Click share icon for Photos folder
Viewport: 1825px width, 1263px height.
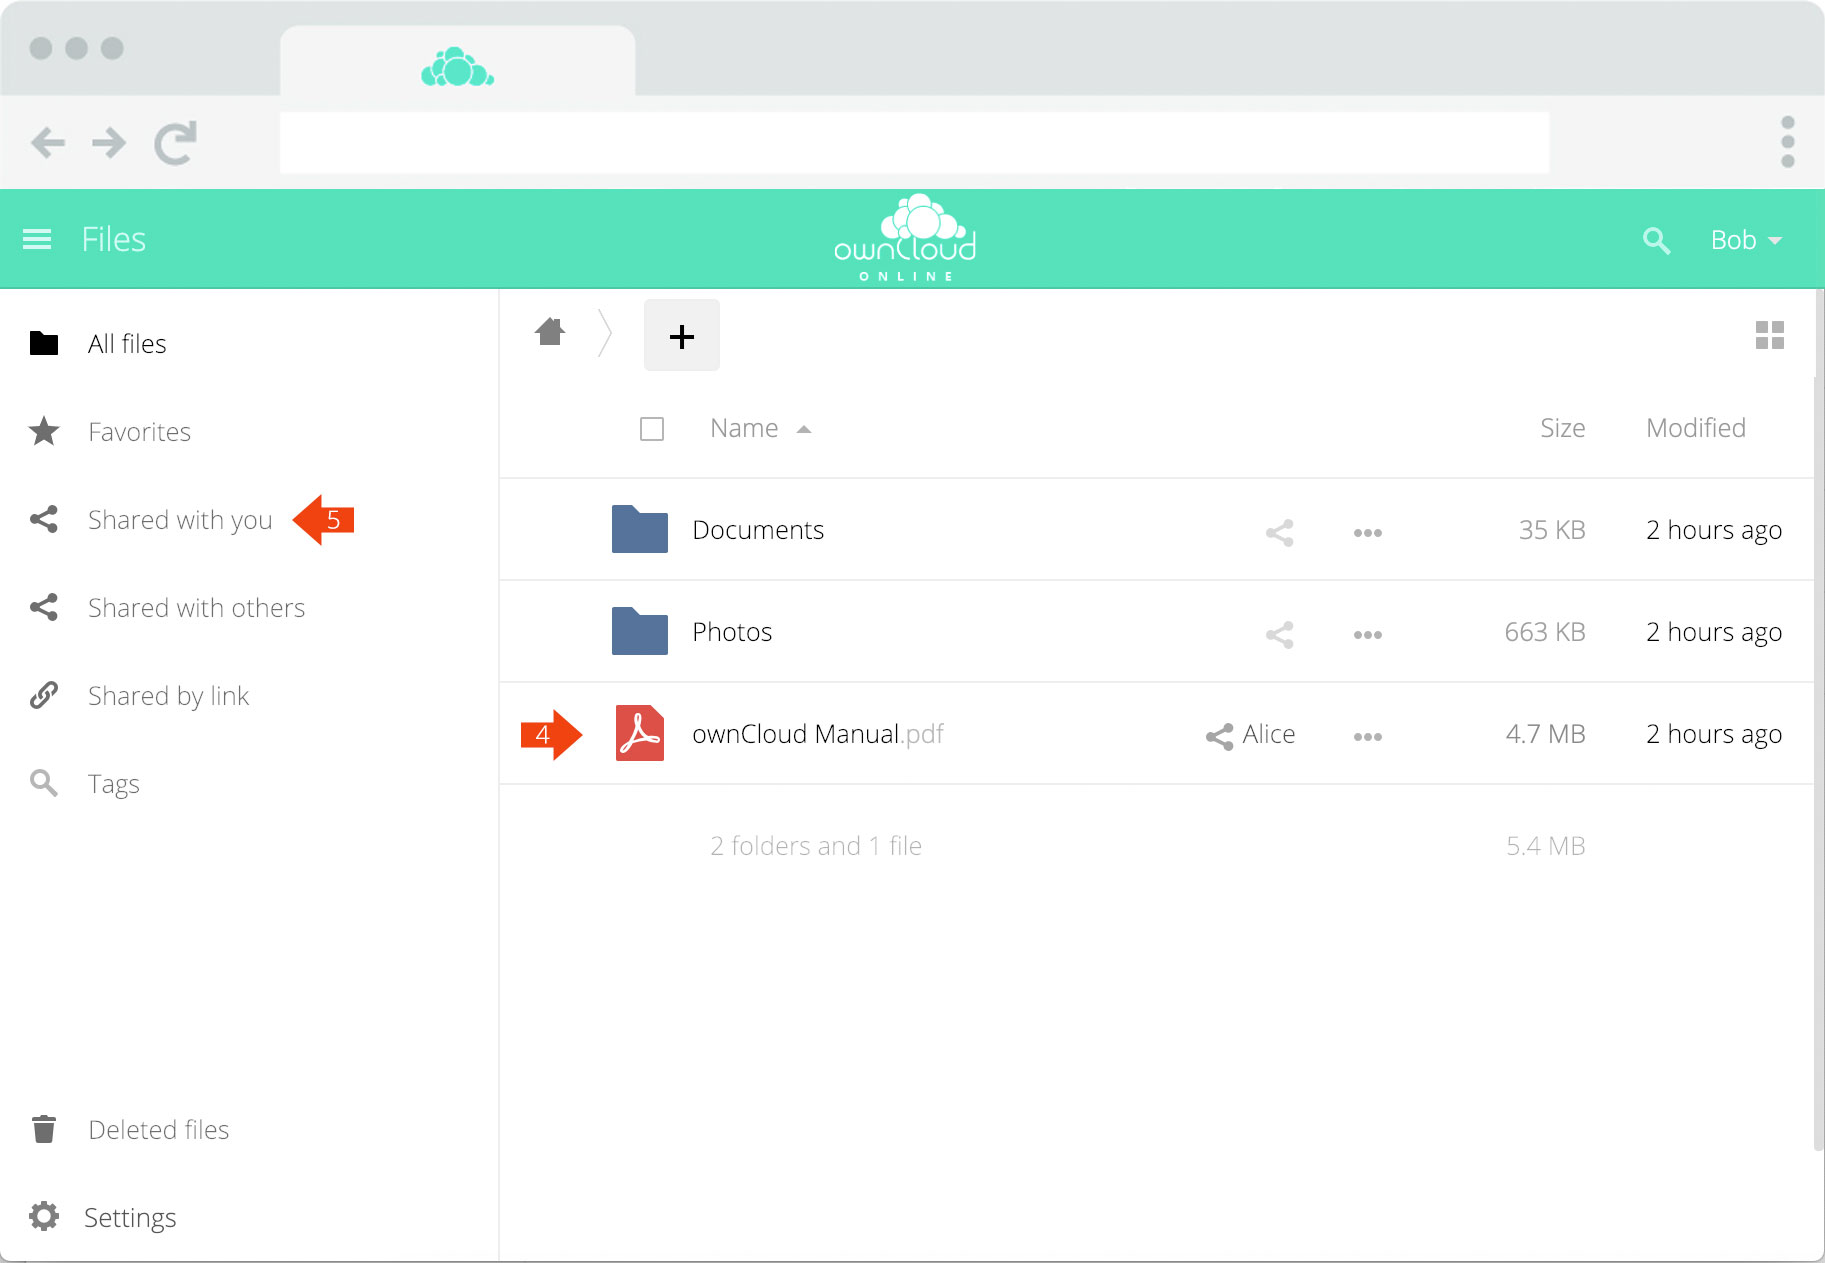(1279, 634)
